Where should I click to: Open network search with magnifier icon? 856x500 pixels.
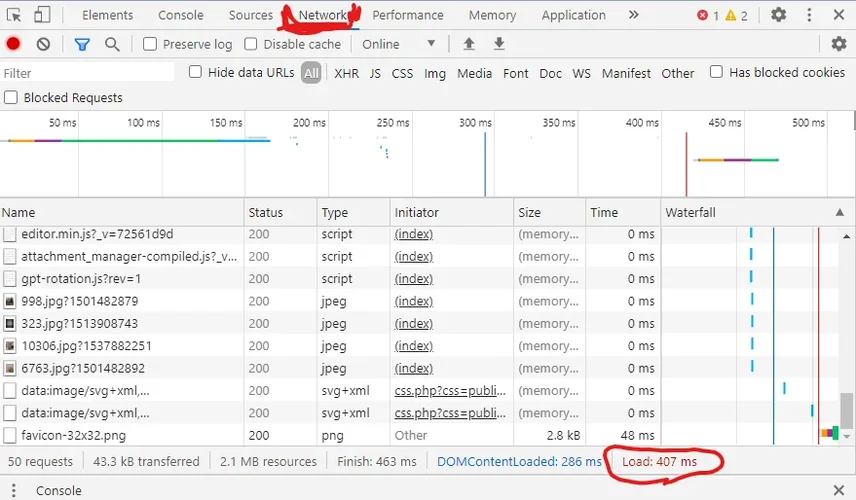112,44
